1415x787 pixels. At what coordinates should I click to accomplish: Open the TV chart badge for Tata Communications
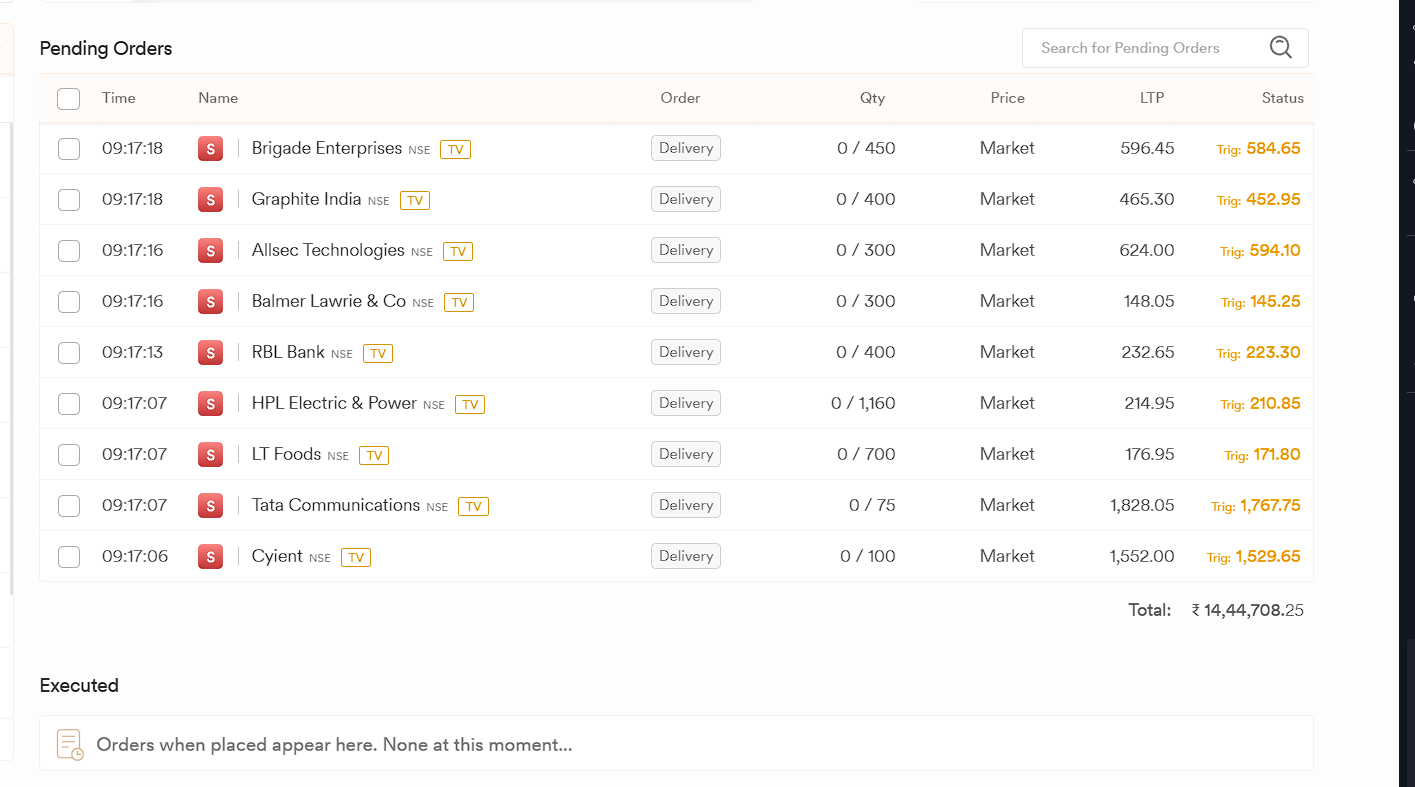tap(473, 507)
